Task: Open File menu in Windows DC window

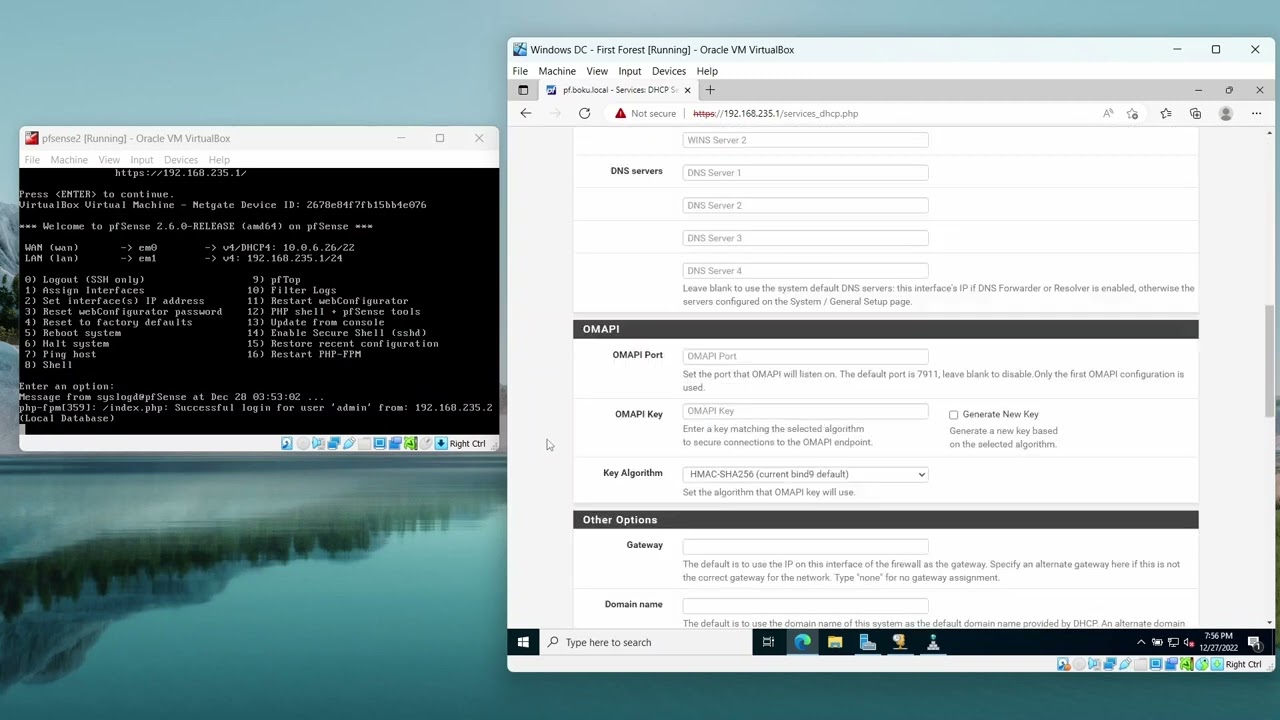Action: pos(520,71)
